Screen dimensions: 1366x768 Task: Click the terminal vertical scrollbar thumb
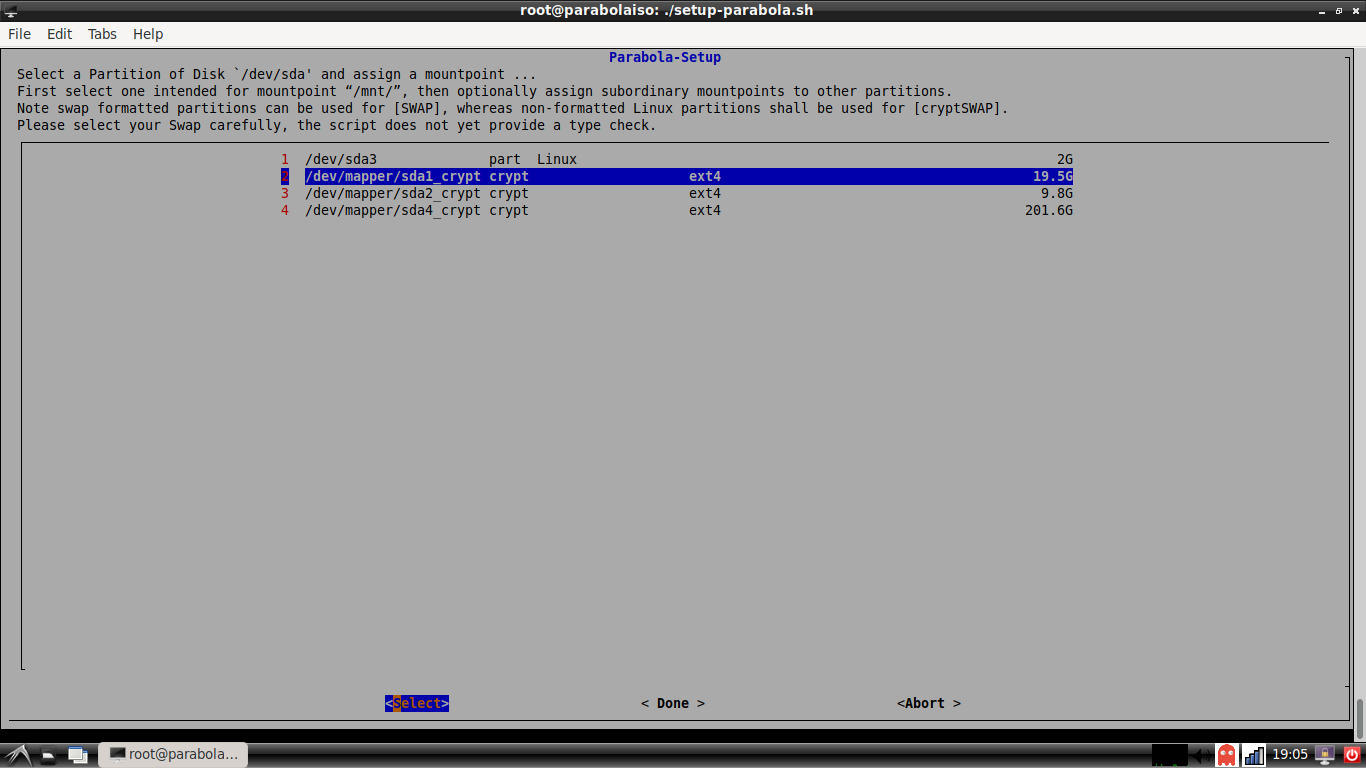[x=1360, y=717]
